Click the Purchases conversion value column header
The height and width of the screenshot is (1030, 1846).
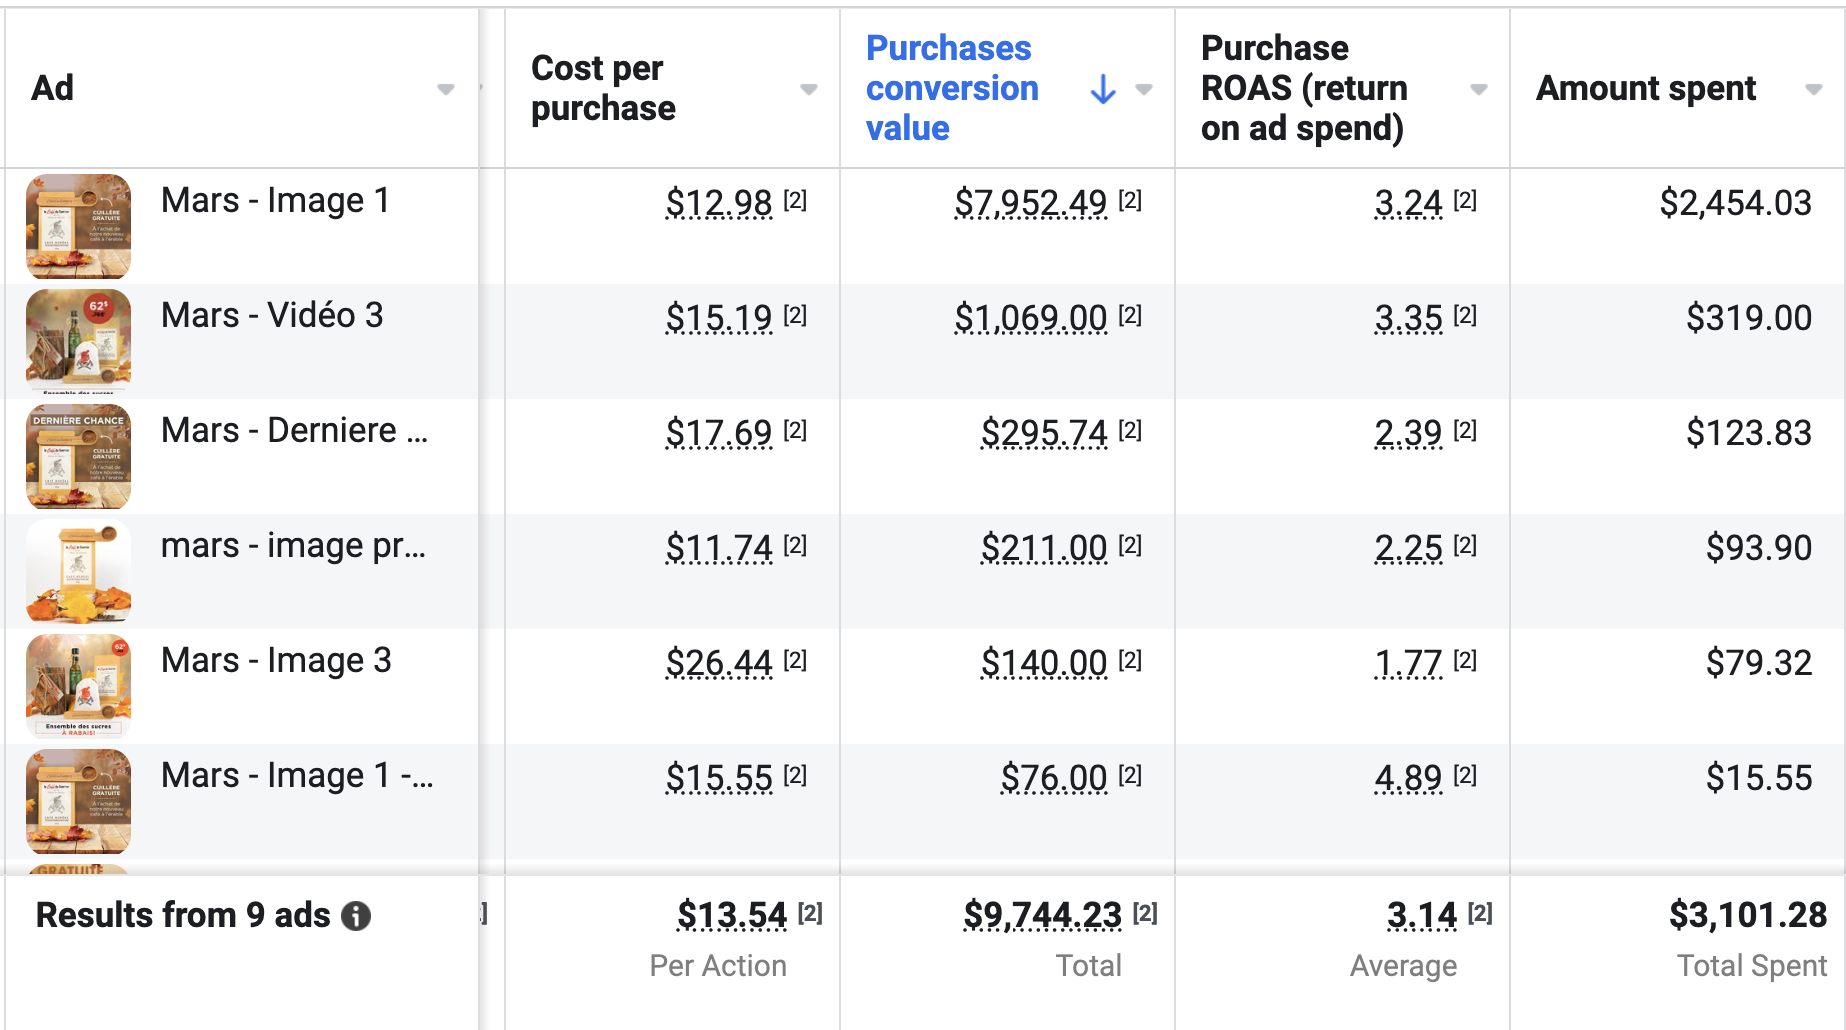(x=951, y=88)
